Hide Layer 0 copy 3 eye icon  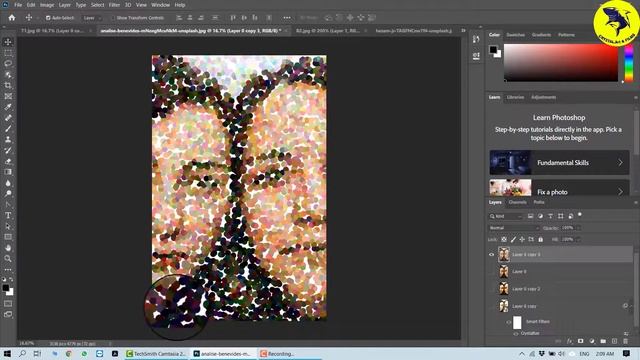491,255
